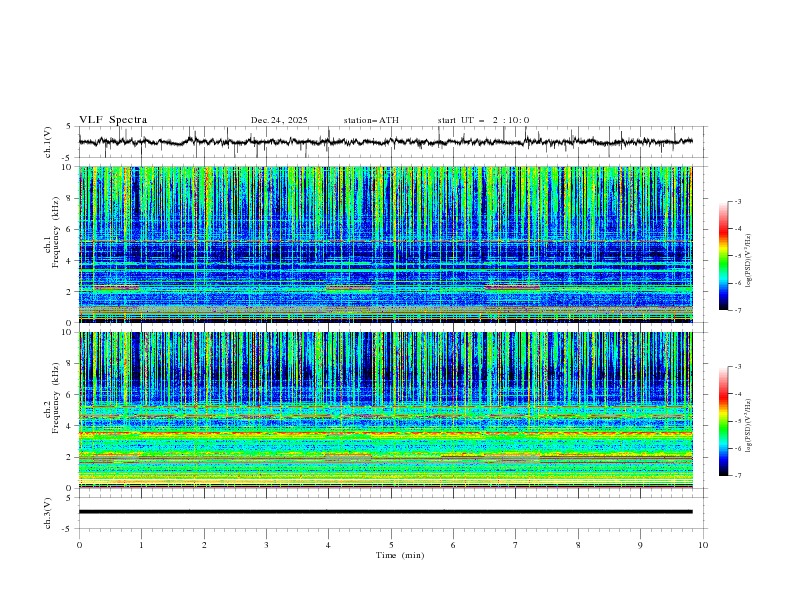Screen dimensions: 792x612
Task: Click the date "Dec.24, 2025"
Action: point(279,120)
